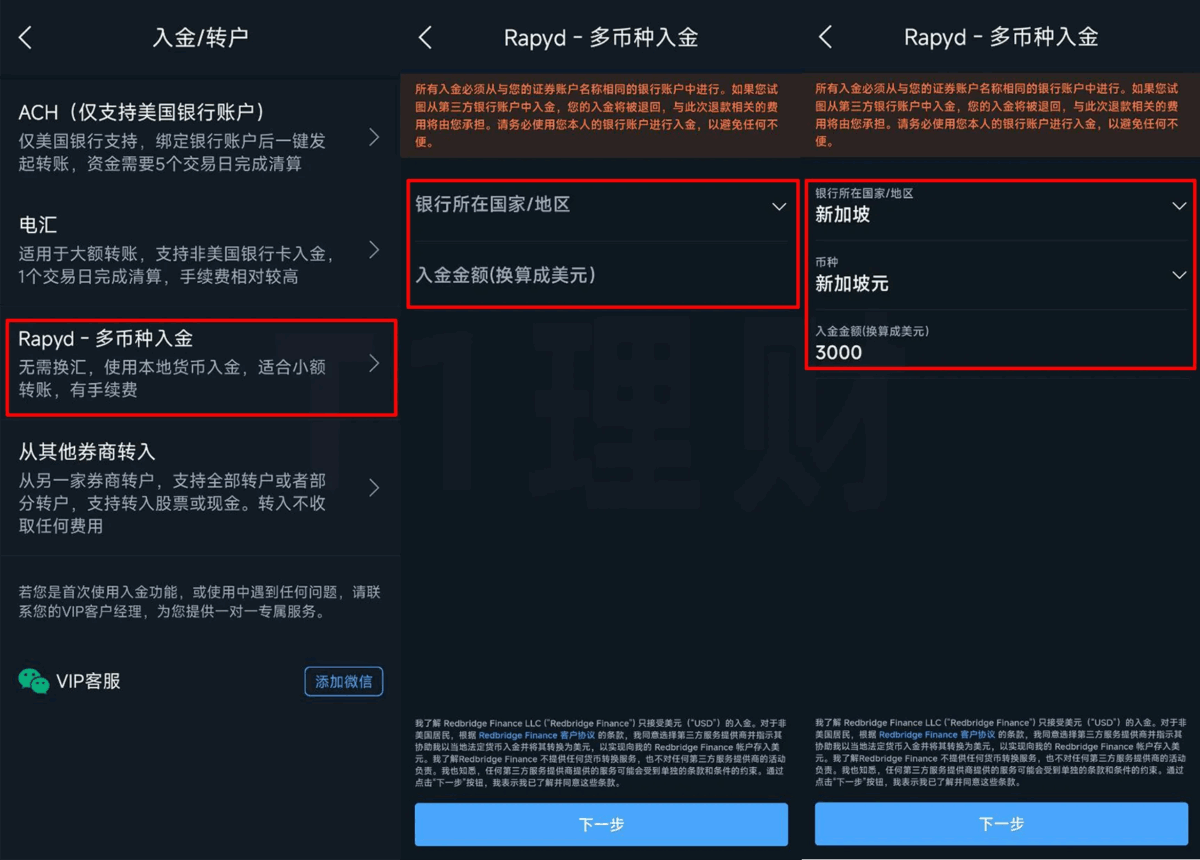
Task: Click the amount field showing 3000
Action: (x=1001, y=343)
